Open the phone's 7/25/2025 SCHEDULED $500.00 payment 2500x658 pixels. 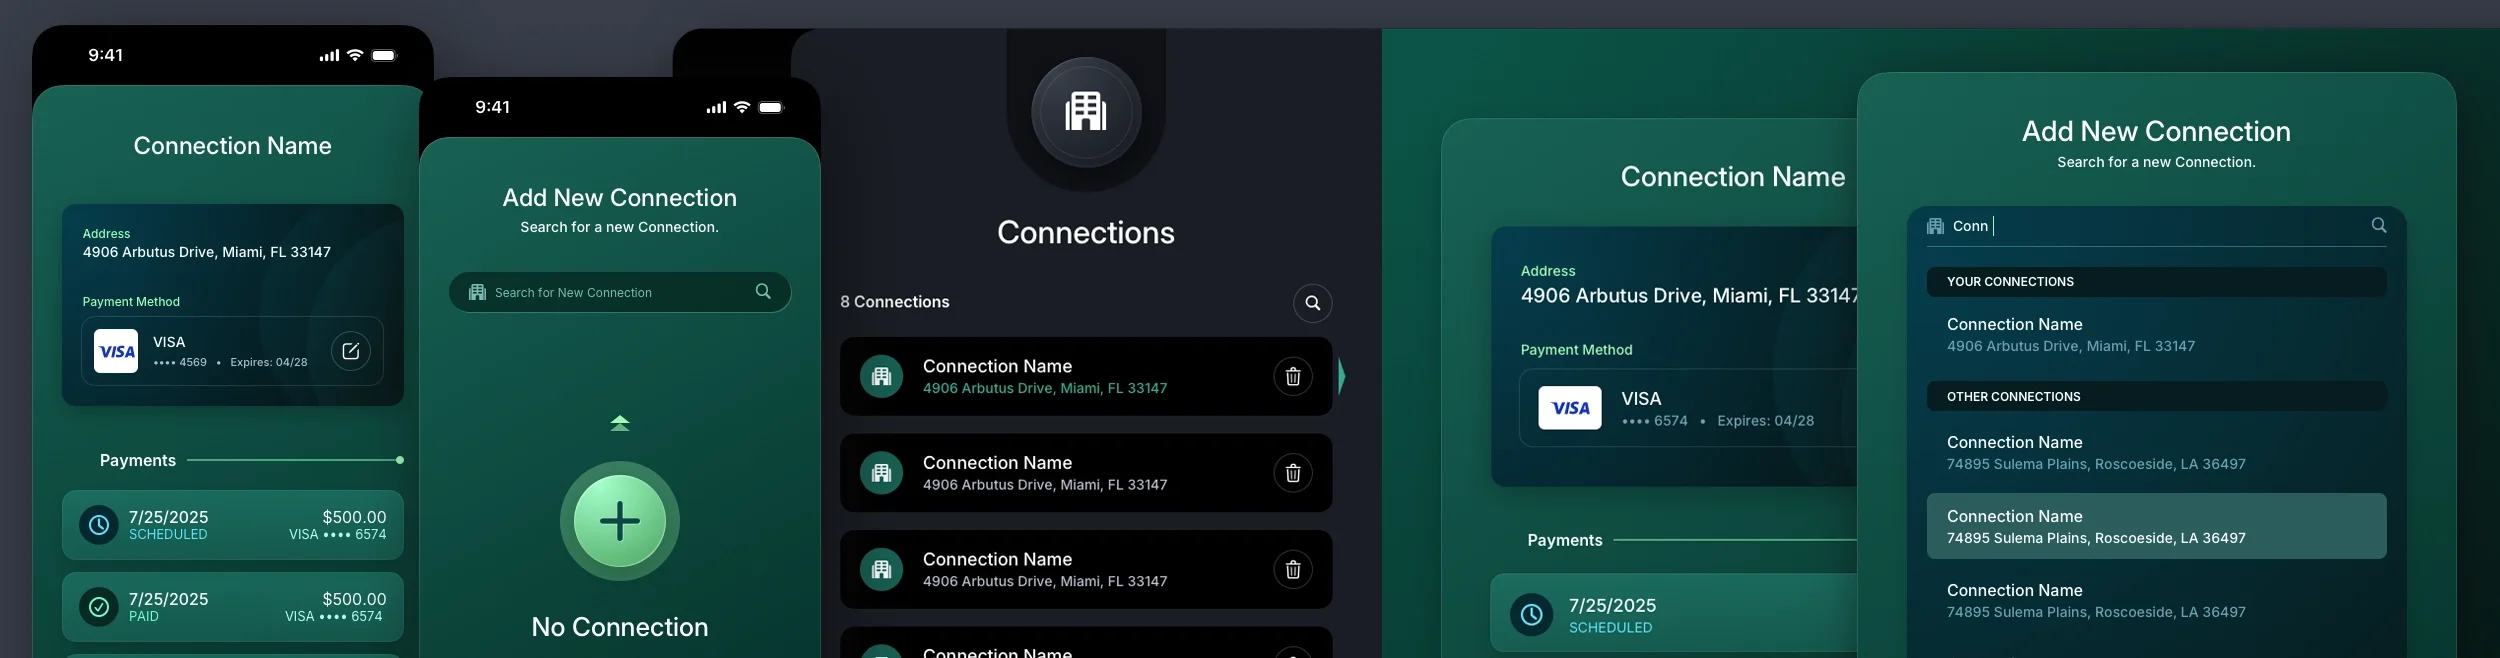pyautogui.click(x=233, y=525)
